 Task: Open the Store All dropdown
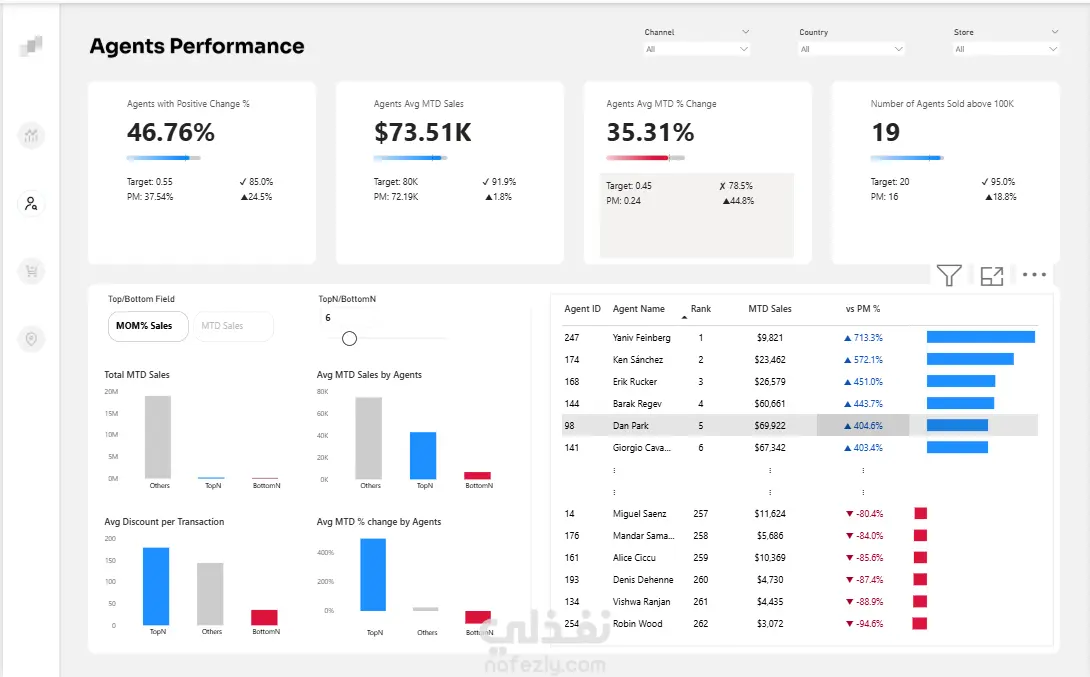coord(1006,49)
